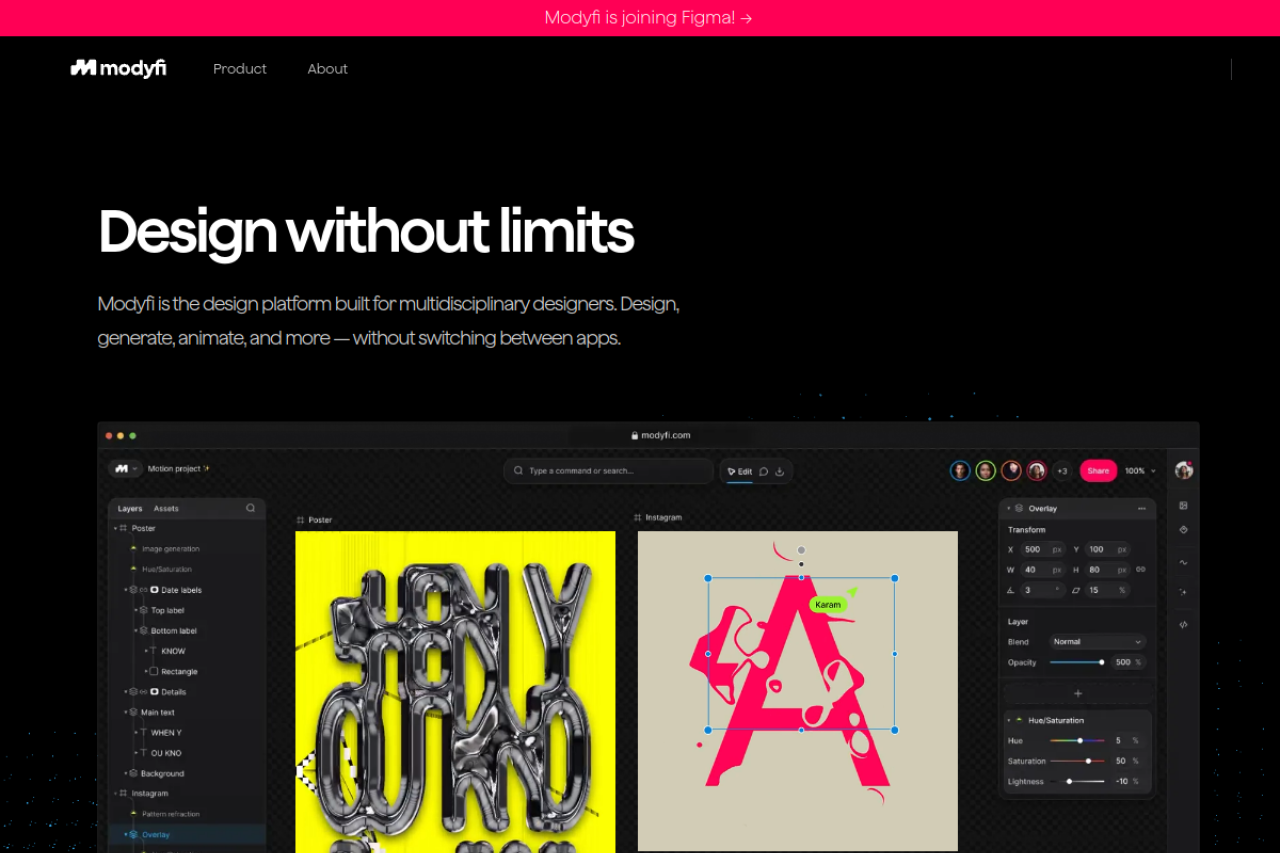1280x853 pixels.
Task: Switch to the Assets tab
Action: pos(166,509)
